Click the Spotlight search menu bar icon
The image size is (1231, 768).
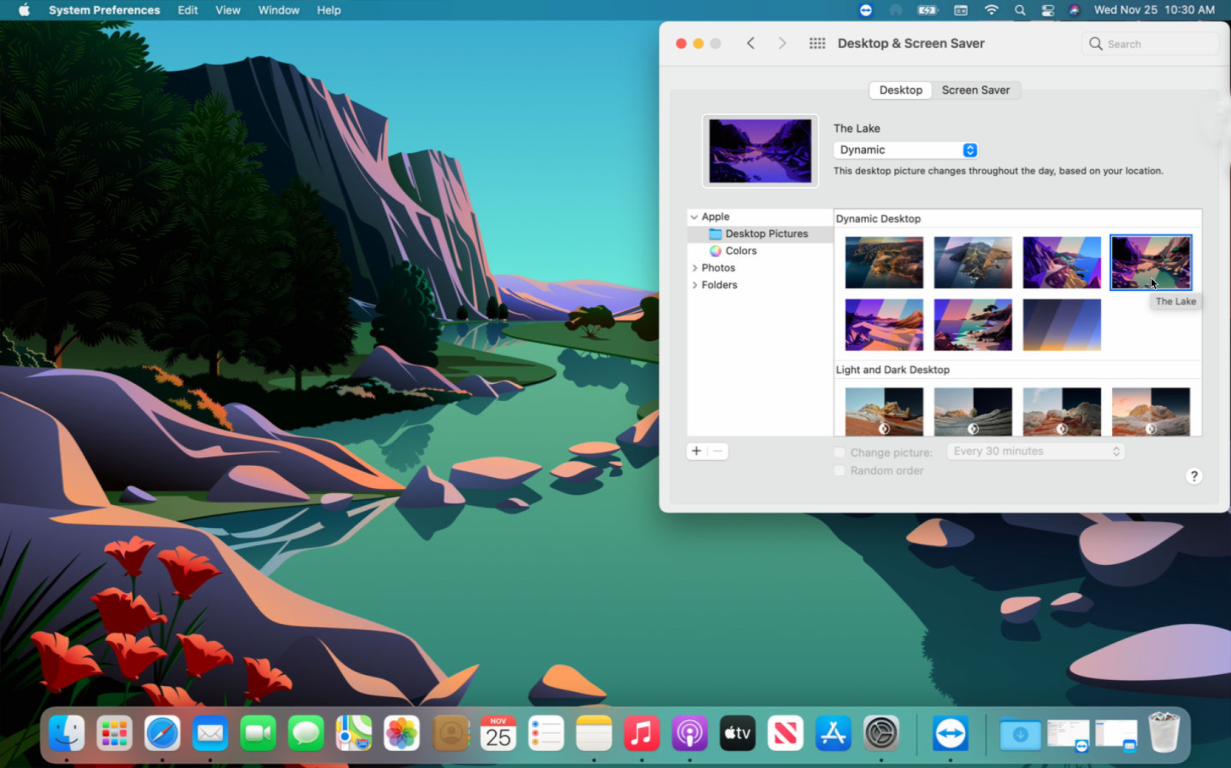tap(1020, 10)
